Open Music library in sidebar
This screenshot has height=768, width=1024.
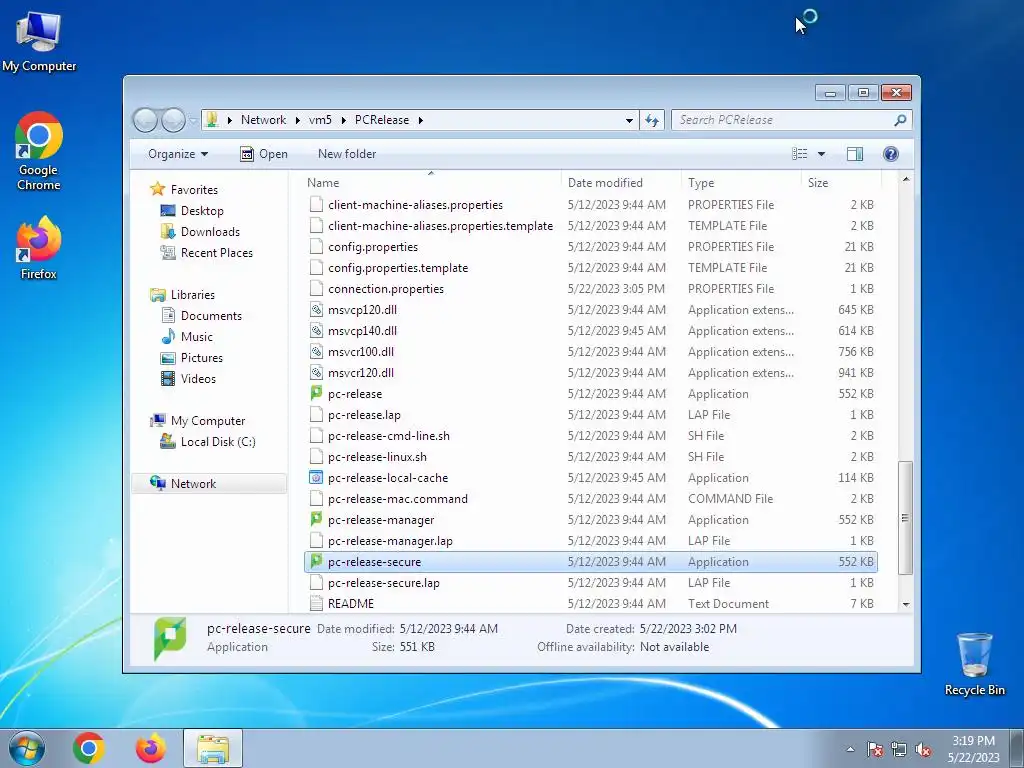click(197, 336)
